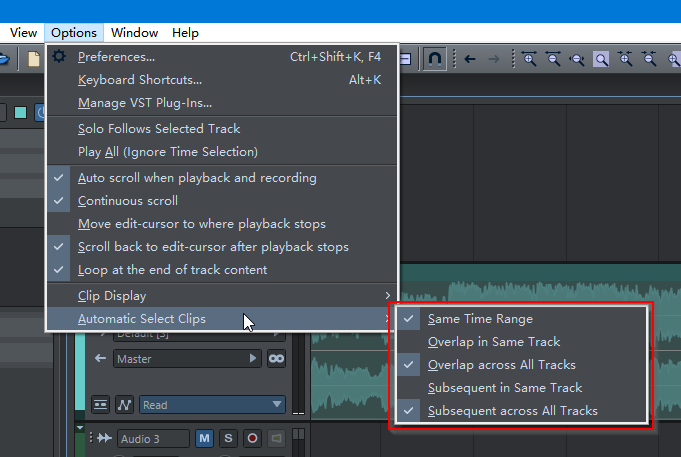The width and height of the screenshot is (681, 457).
Task: Click the back arrow navigation icon
Action: coord(470,59)
